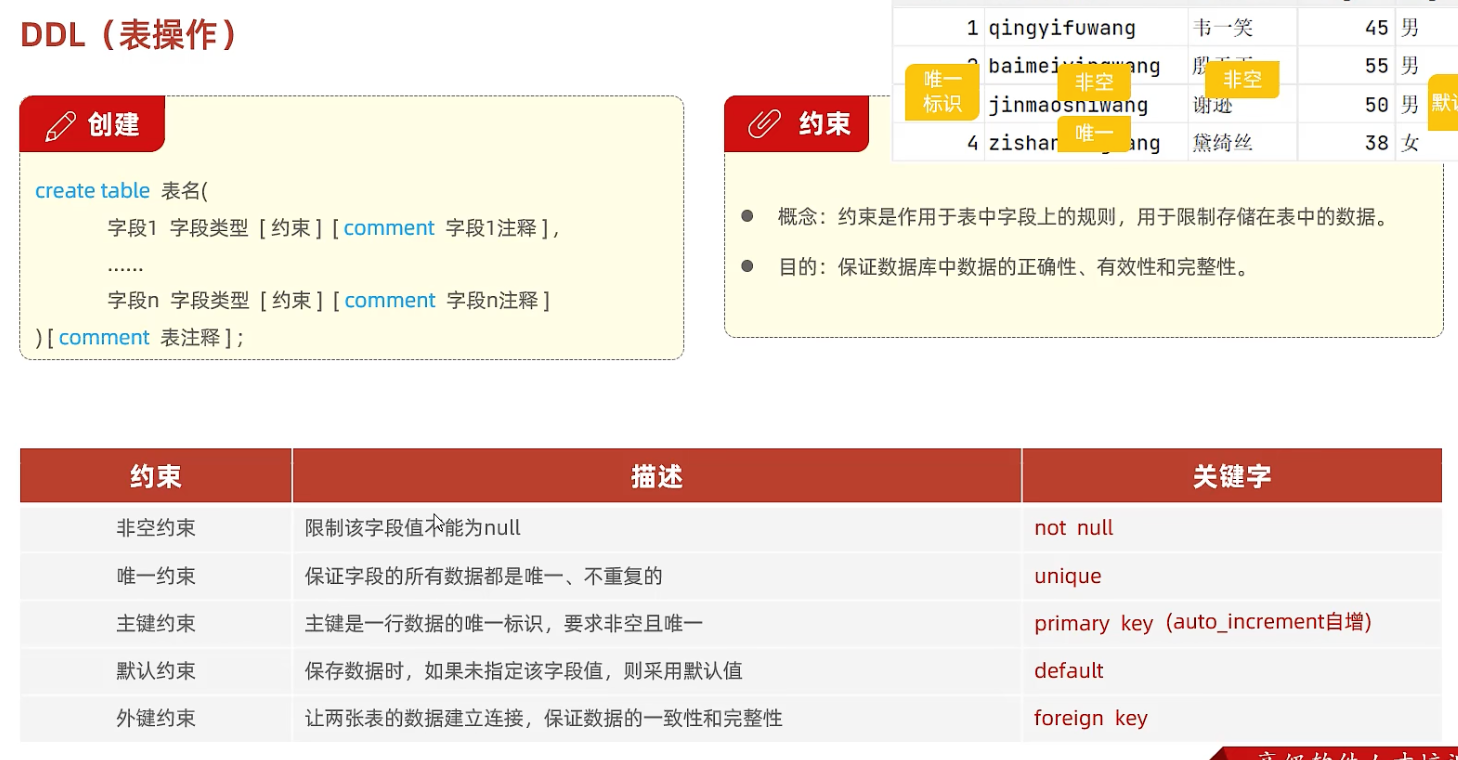
Task: Click the 描述 table column header
Action: tap(657, 476)
